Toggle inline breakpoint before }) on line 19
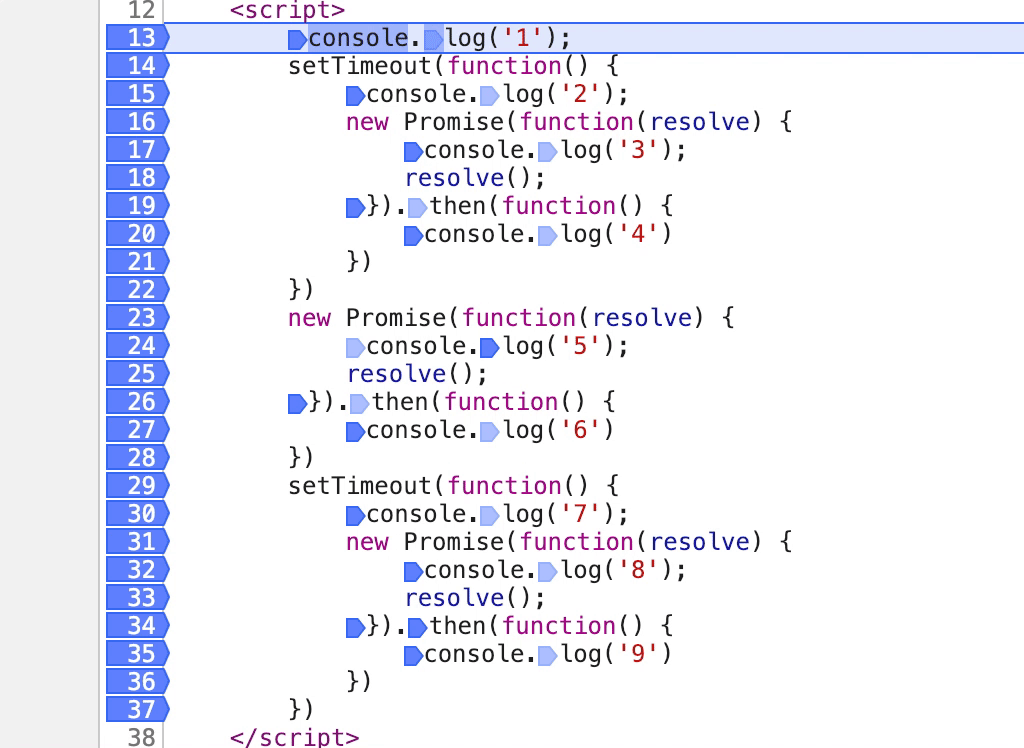The height and width of the screenshot is (748, 1024). point(355,208)
